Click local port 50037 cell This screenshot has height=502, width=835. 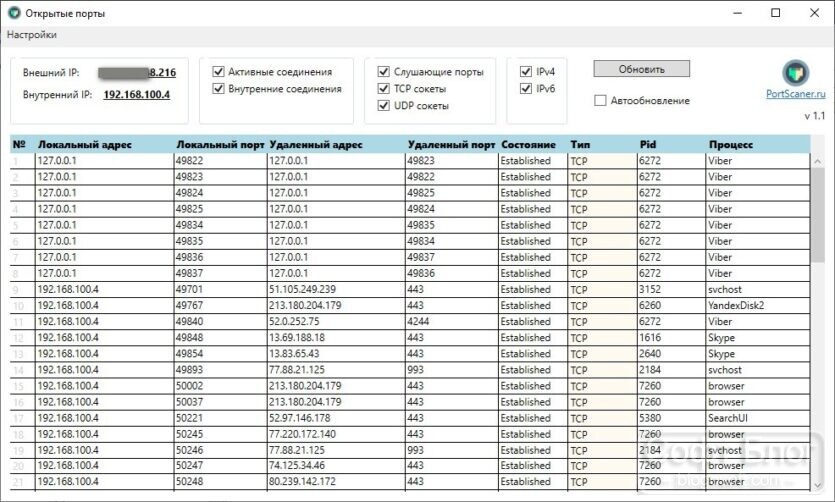(220, 402)
